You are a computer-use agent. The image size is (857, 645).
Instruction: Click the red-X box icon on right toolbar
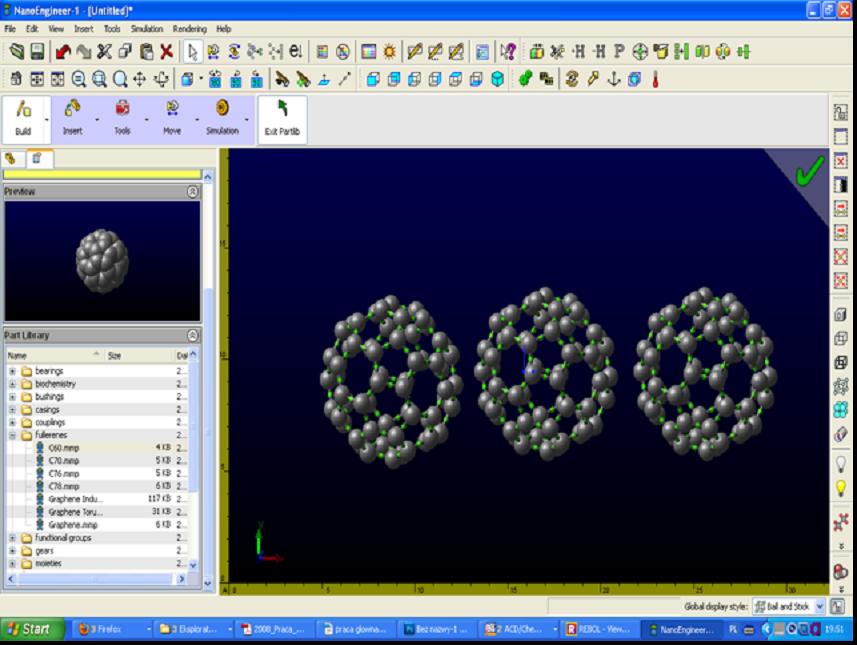[841, 161]
